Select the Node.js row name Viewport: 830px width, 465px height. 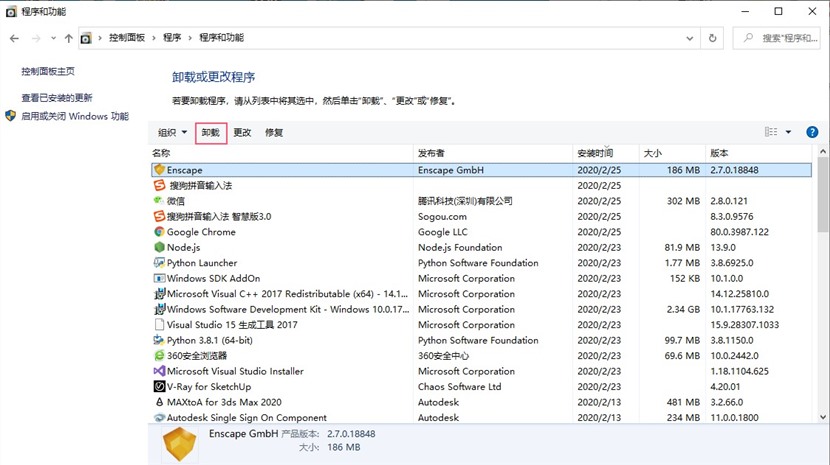tap(184, 247)
